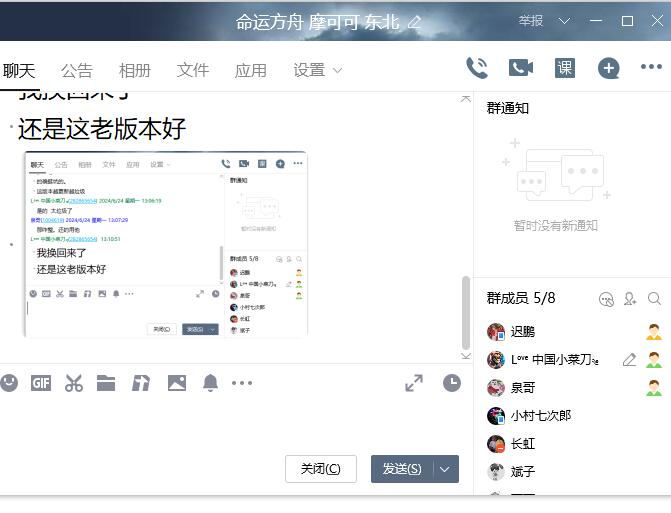Open the 课 group class icon
This screenshot has width=671, height=513.
coord(565,68)
